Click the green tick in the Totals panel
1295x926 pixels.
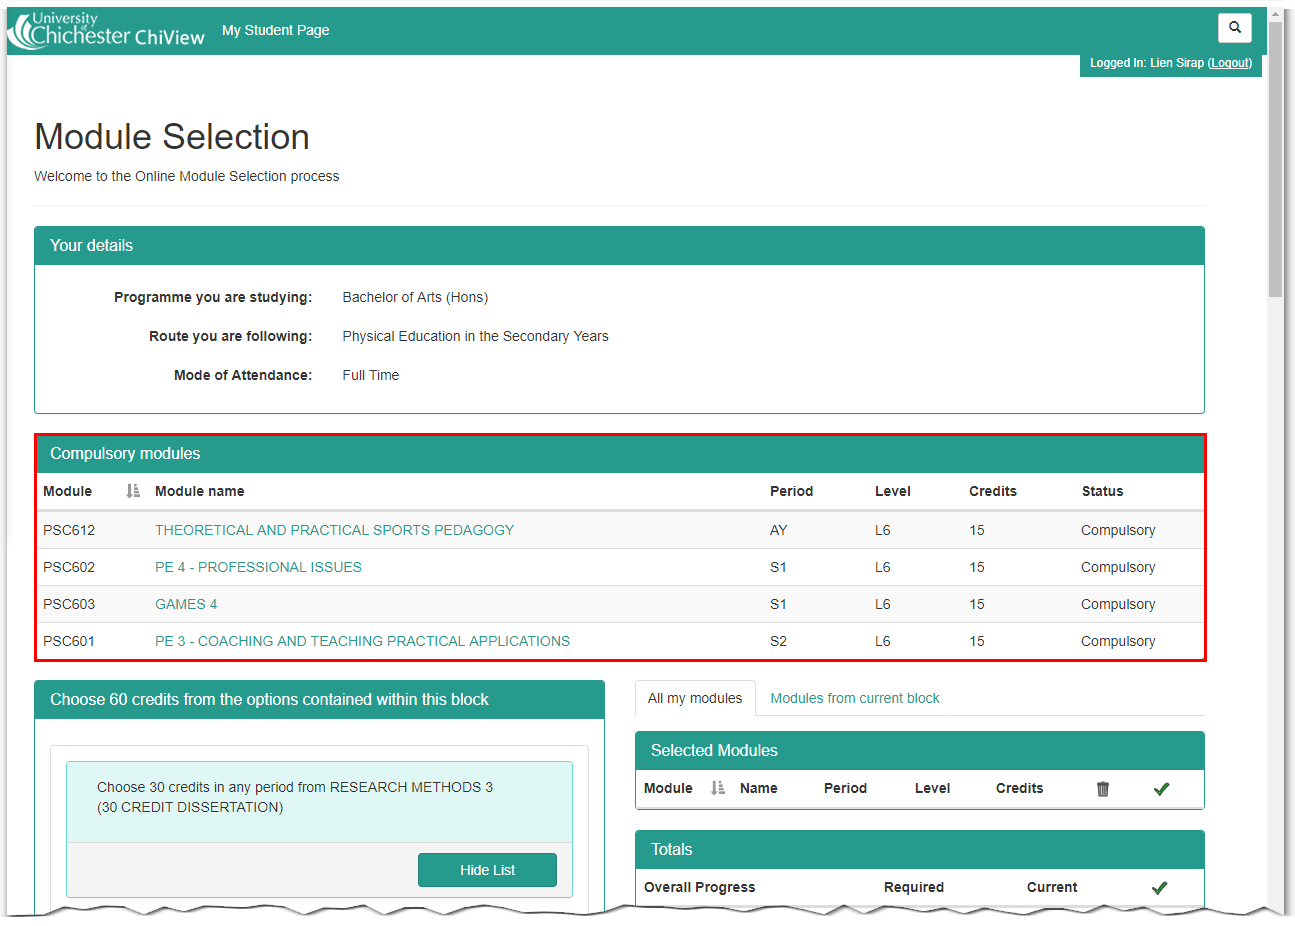tap(1159, 887)
